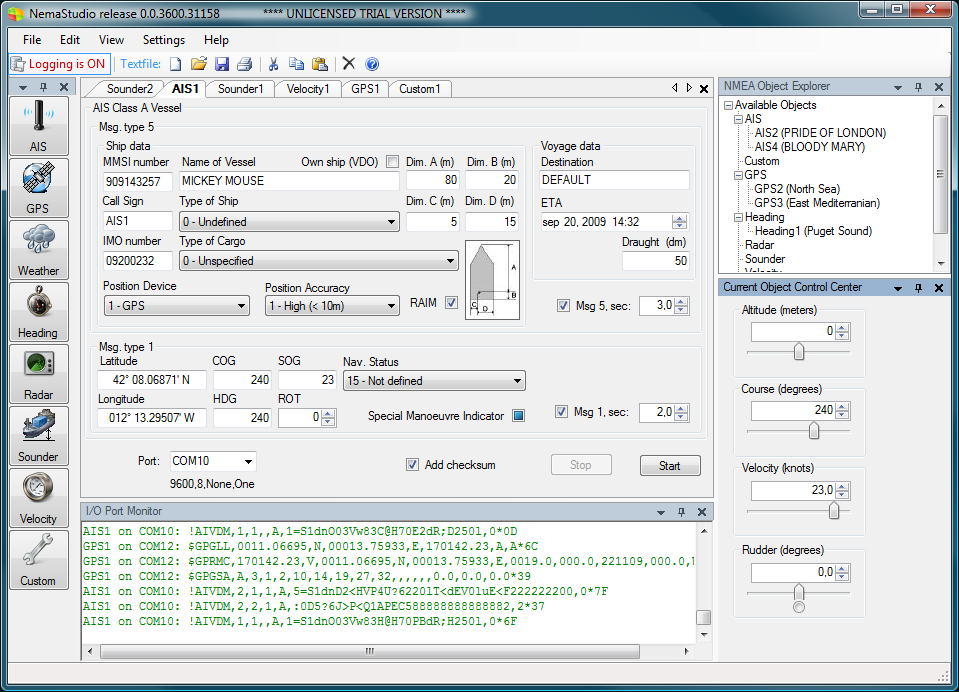Choose the GPS satellite icon
The image size is (959, 692).
(38, 178)
